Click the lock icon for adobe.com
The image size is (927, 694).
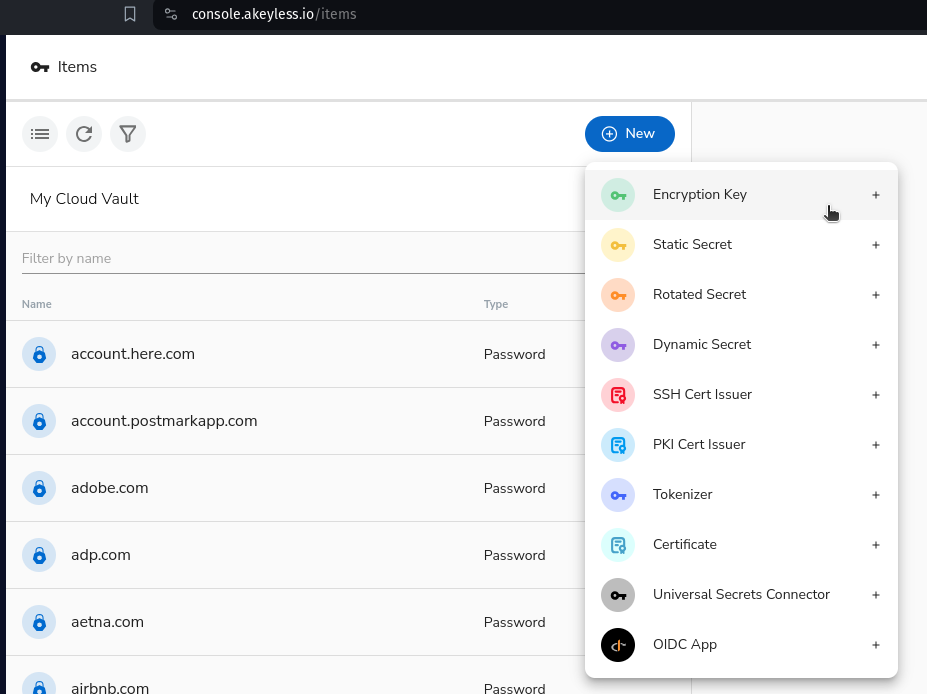[39, 488]
